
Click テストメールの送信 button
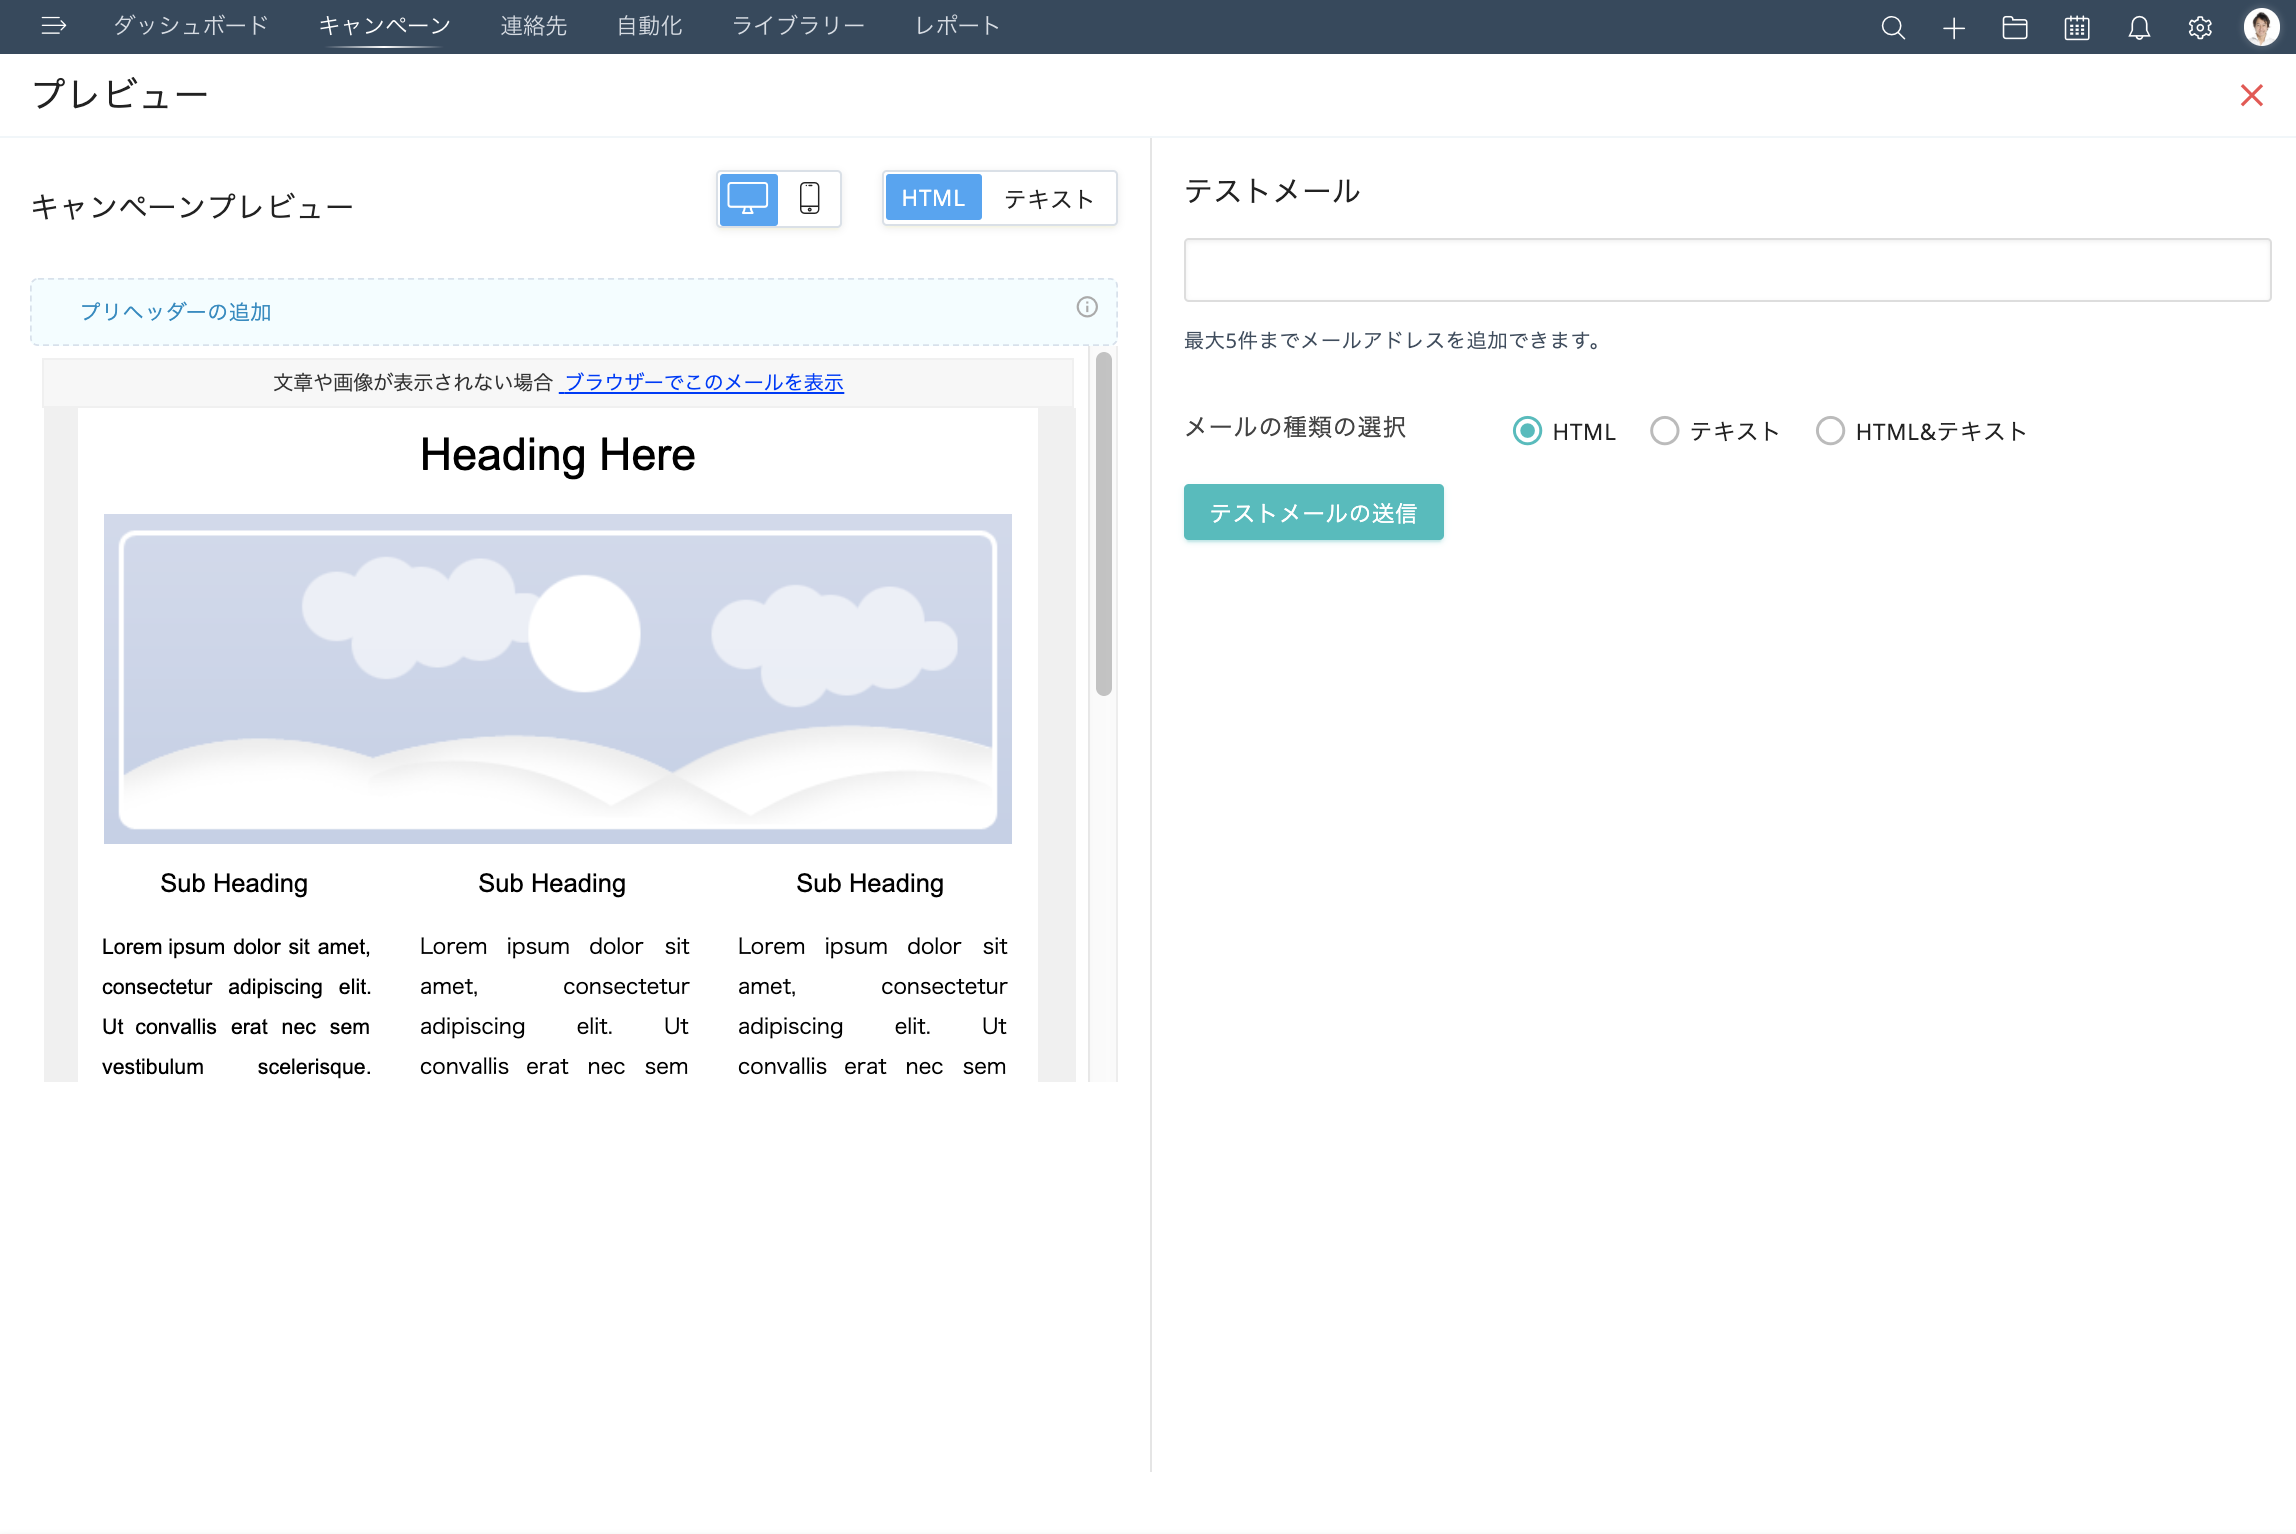point(1313,513)
